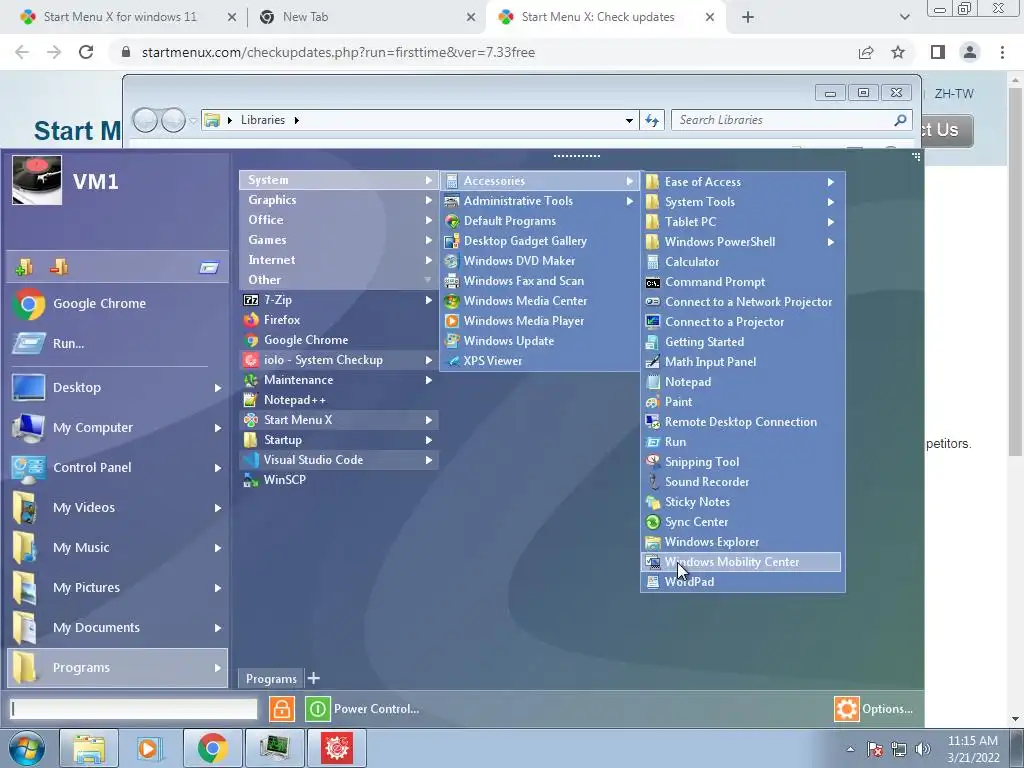This screenshot has height=768, width=1024.
Task: Open My Documents folder entry
Action: tap(118, 628)
